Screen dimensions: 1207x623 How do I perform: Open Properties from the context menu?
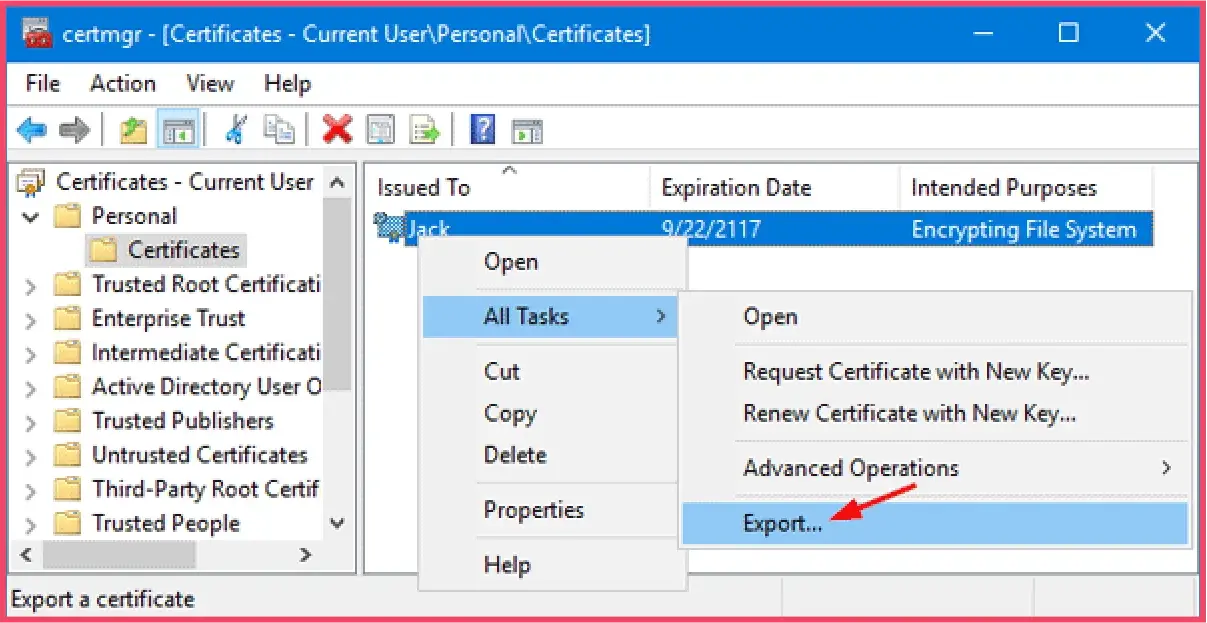tap(533, 510)
